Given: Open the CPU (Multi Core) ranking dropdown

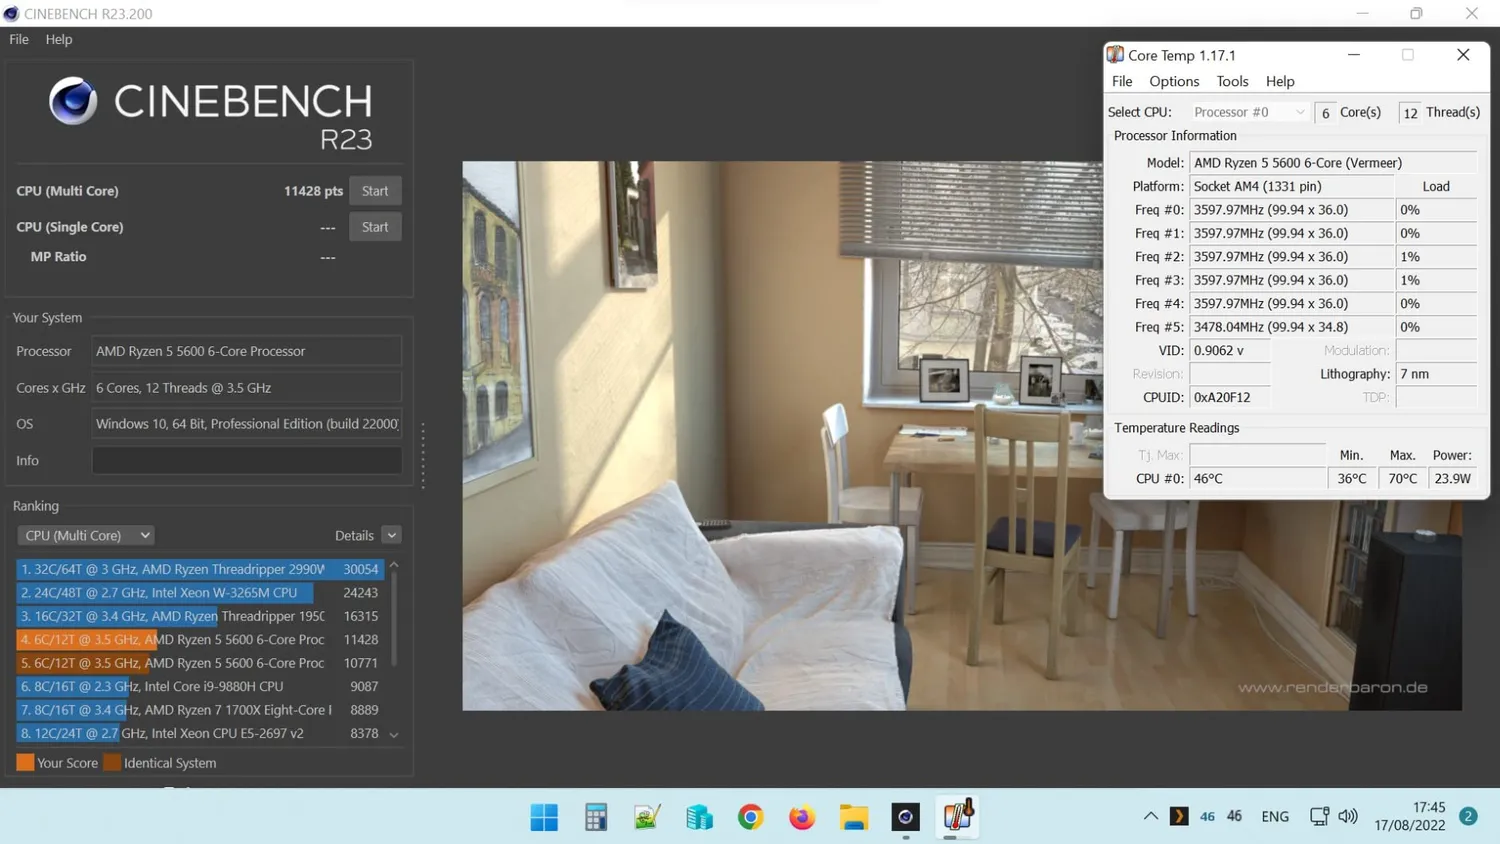Looking at the screenshot, I should point(86,535).
